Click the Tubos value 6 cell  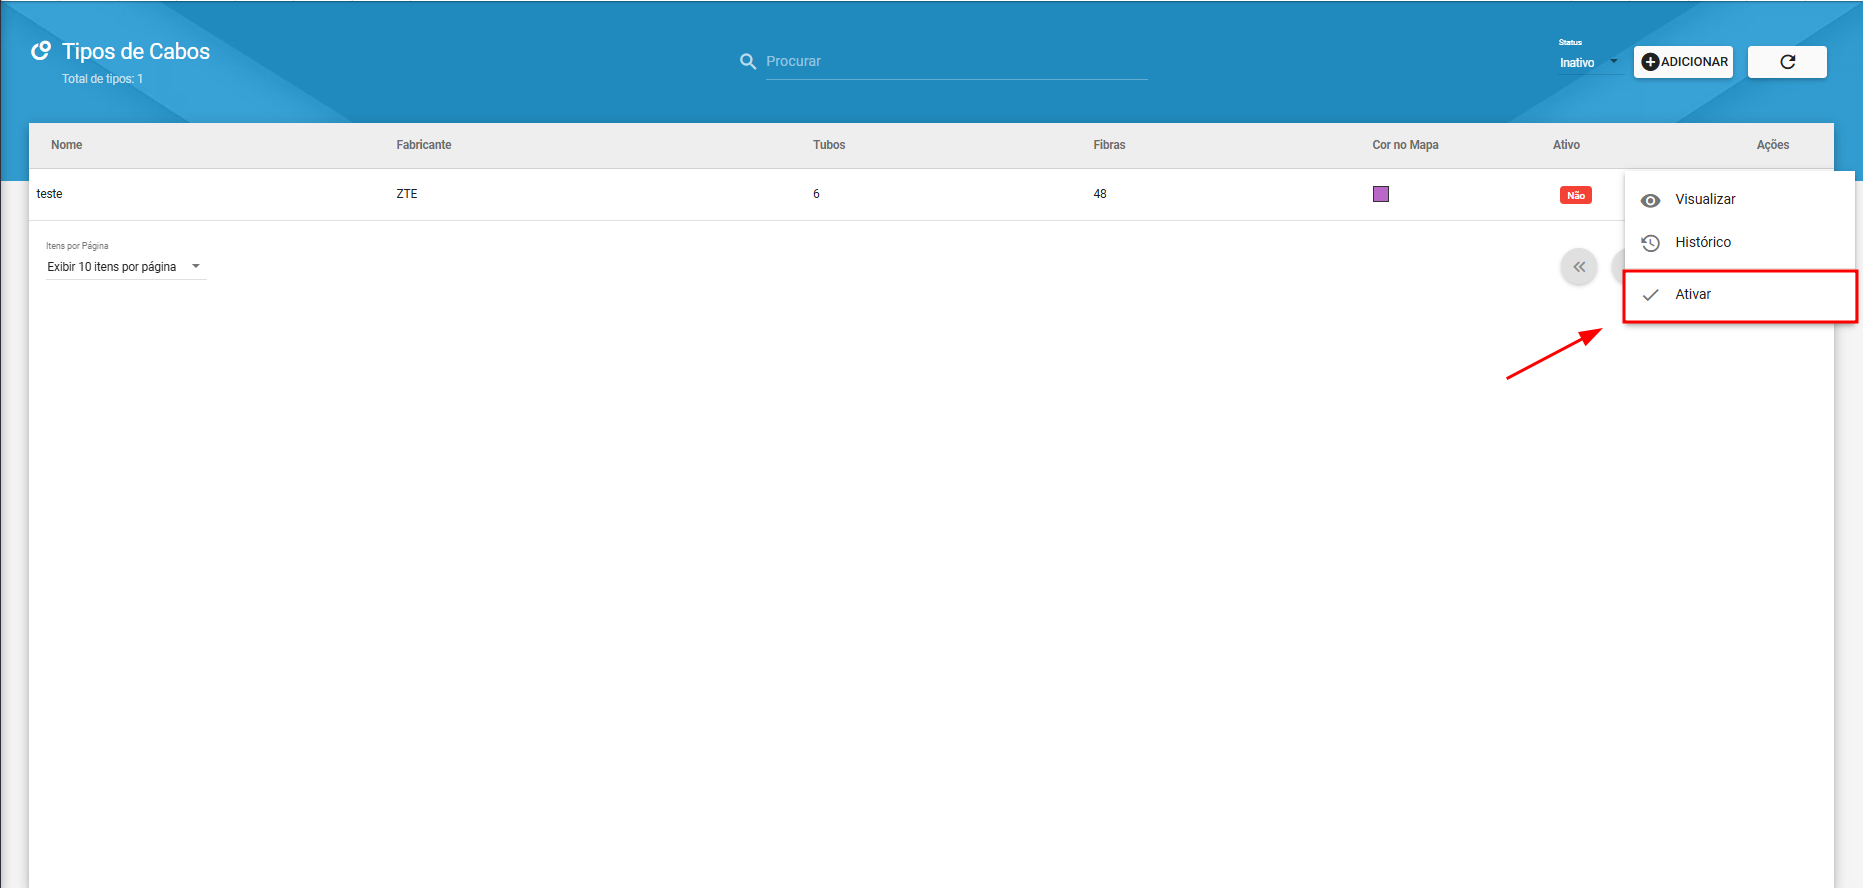click(816, 194)
